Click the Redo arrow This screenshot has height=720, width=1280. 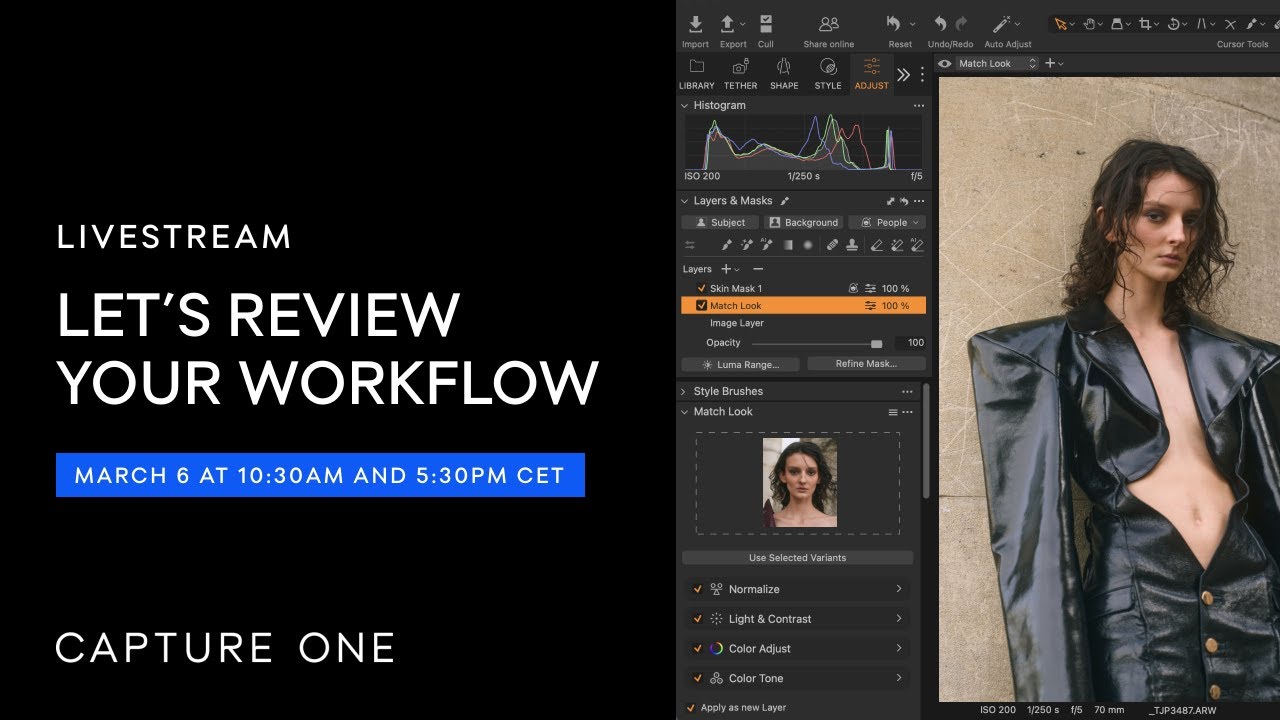pyautogui.click(x=962, y=24)
